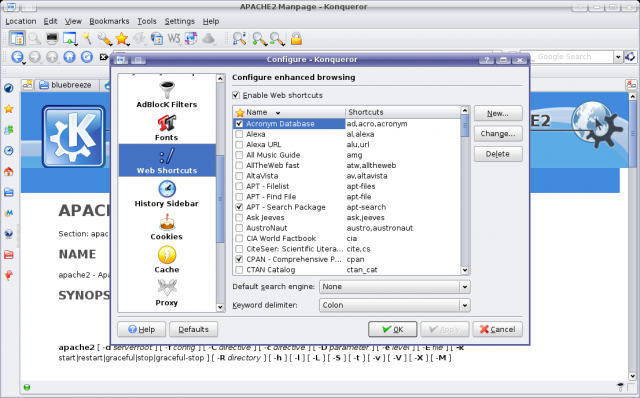Open the Location menu

[21, 21]
